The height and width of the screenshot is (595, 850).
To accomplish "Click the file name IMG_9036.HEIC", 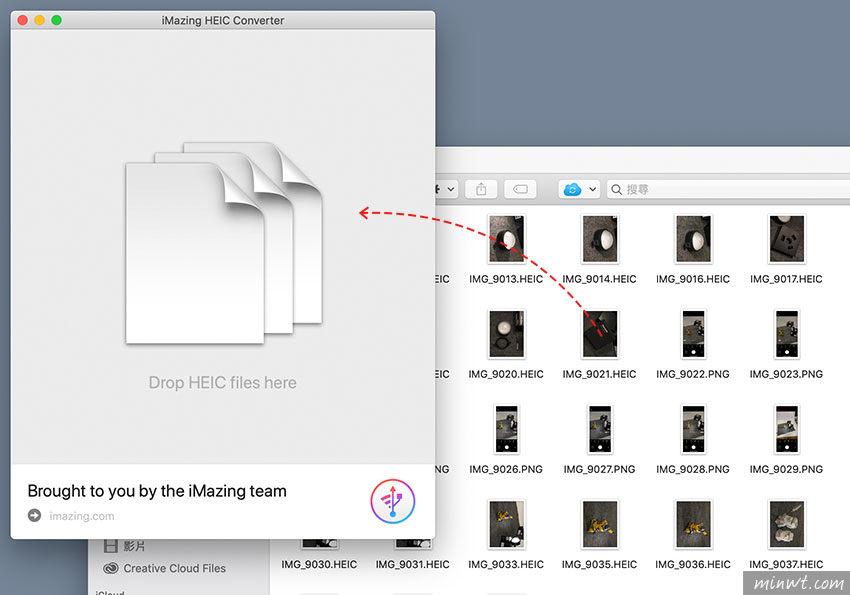I will (x=693, y=564).
